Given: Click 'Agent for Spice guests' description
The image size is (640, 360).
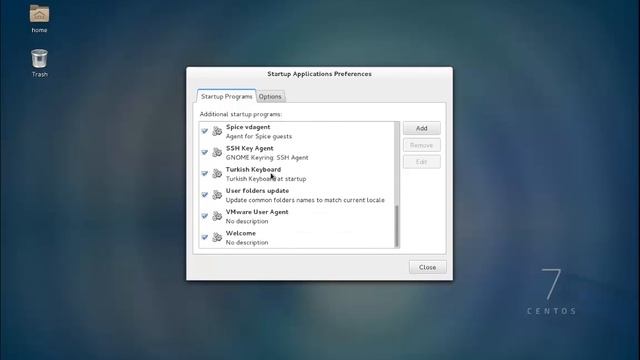Looking at the screenshot, I should [259, 136].
